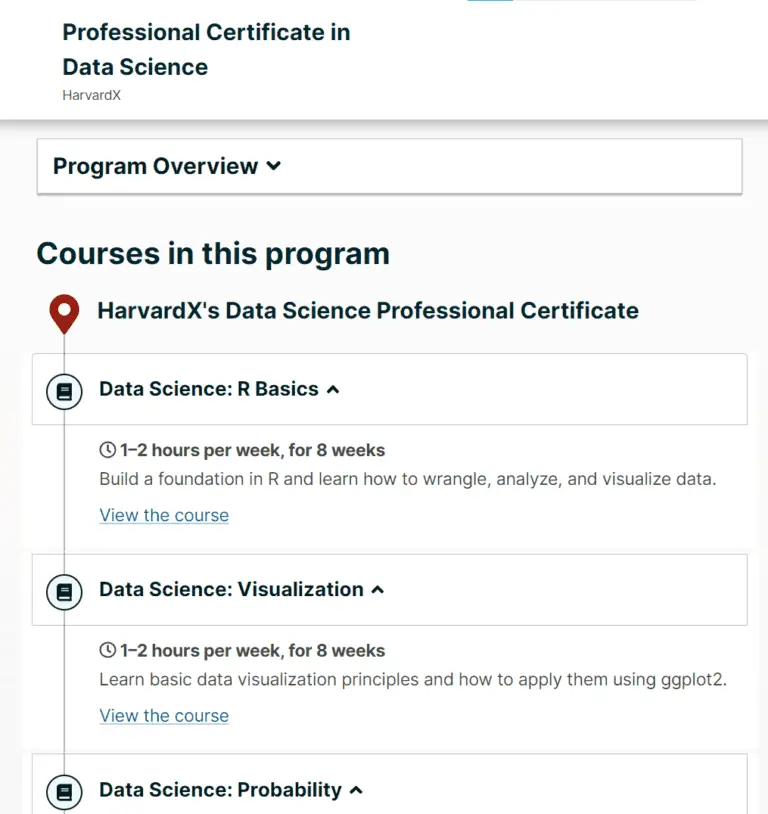Expand the Program Overview chevron
Image resolution: width=768 pixels, height=814 pixels.
point(274,167)
